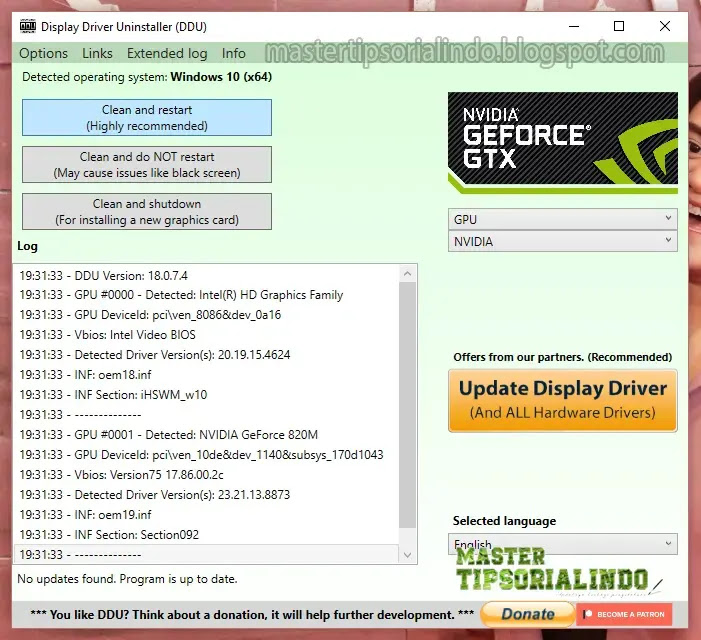Open the Selected language dropdown
Viewport: 701px width, 640px height.
[562, 543]
